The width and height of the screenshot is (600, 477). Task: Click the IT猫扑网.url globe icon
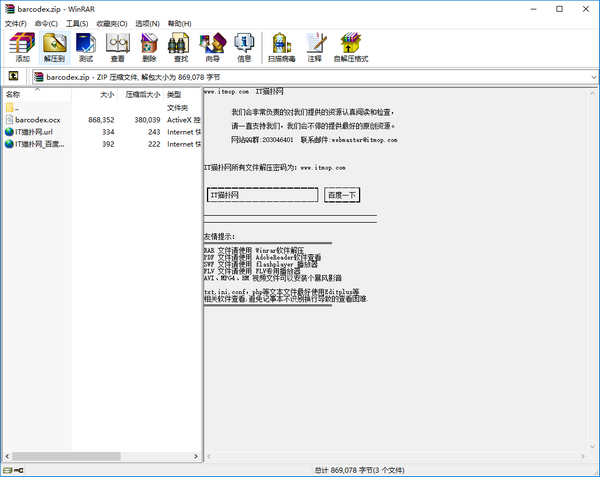coord(9,132)
